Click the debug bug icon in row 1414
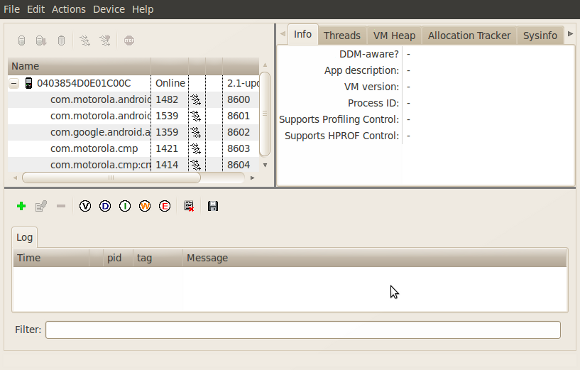Screen dimensions: 580x370 point(196,165)
